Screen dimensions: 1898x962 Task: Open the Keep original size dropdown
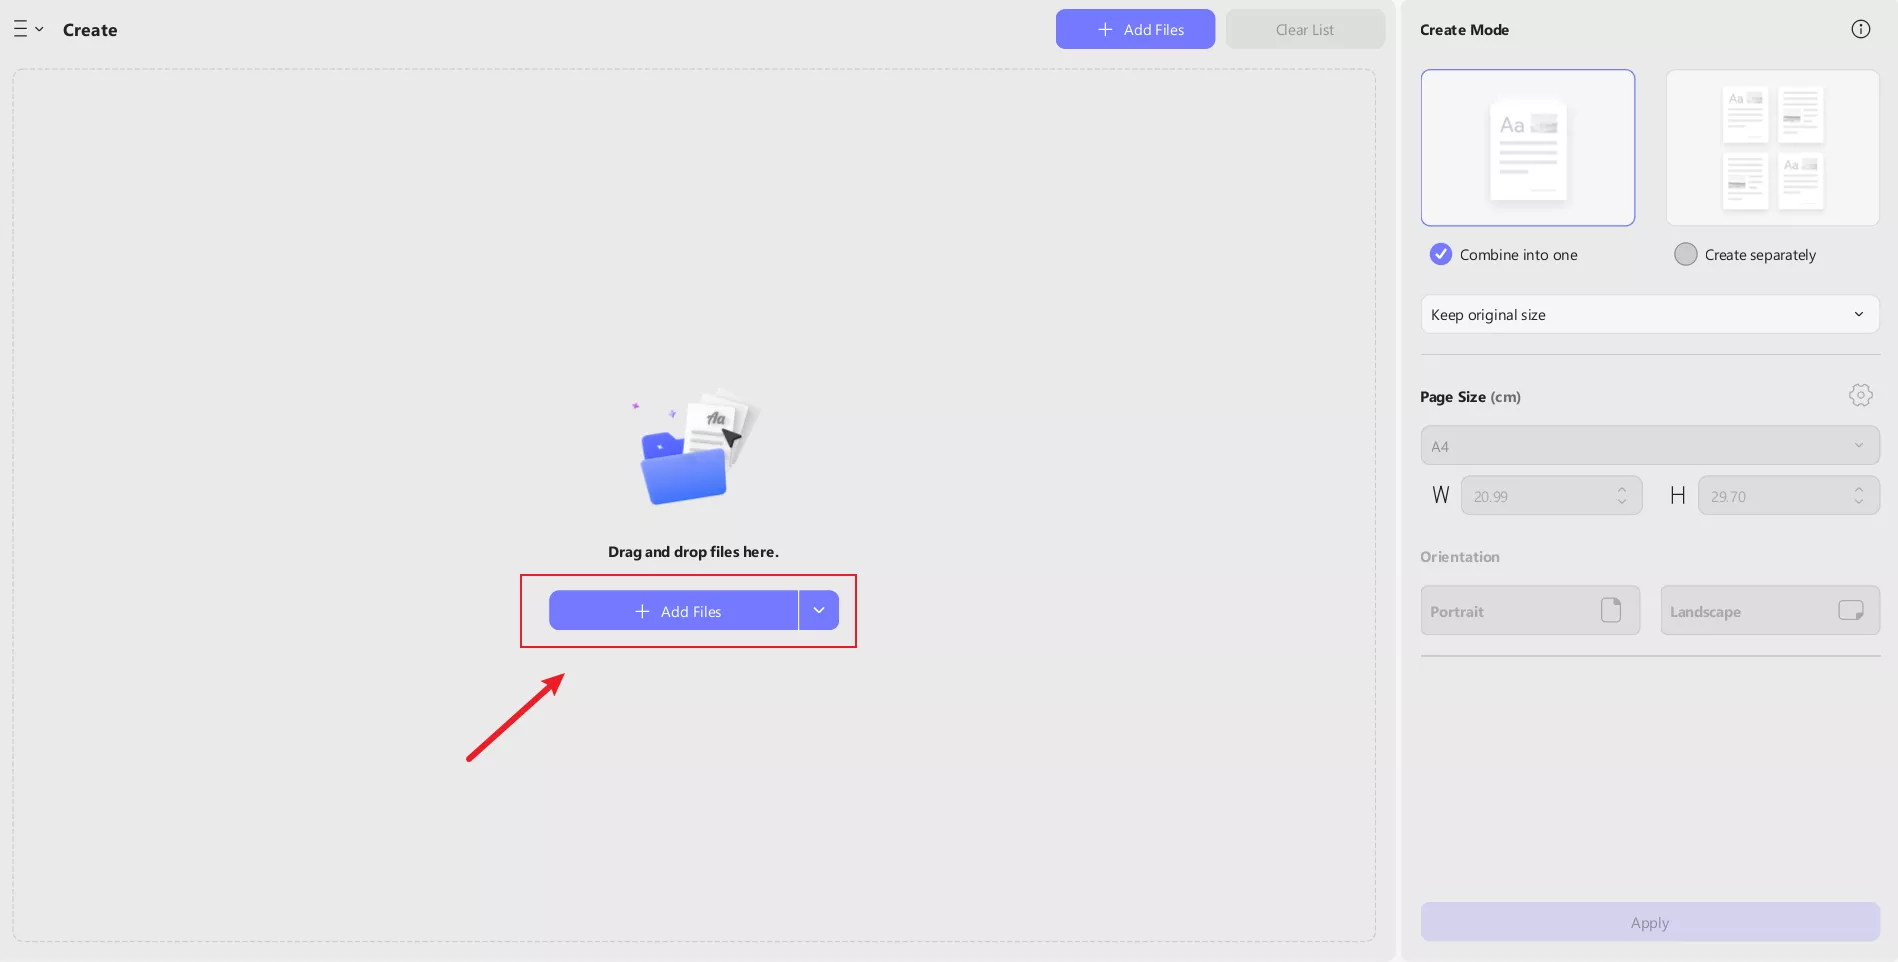1649,314
